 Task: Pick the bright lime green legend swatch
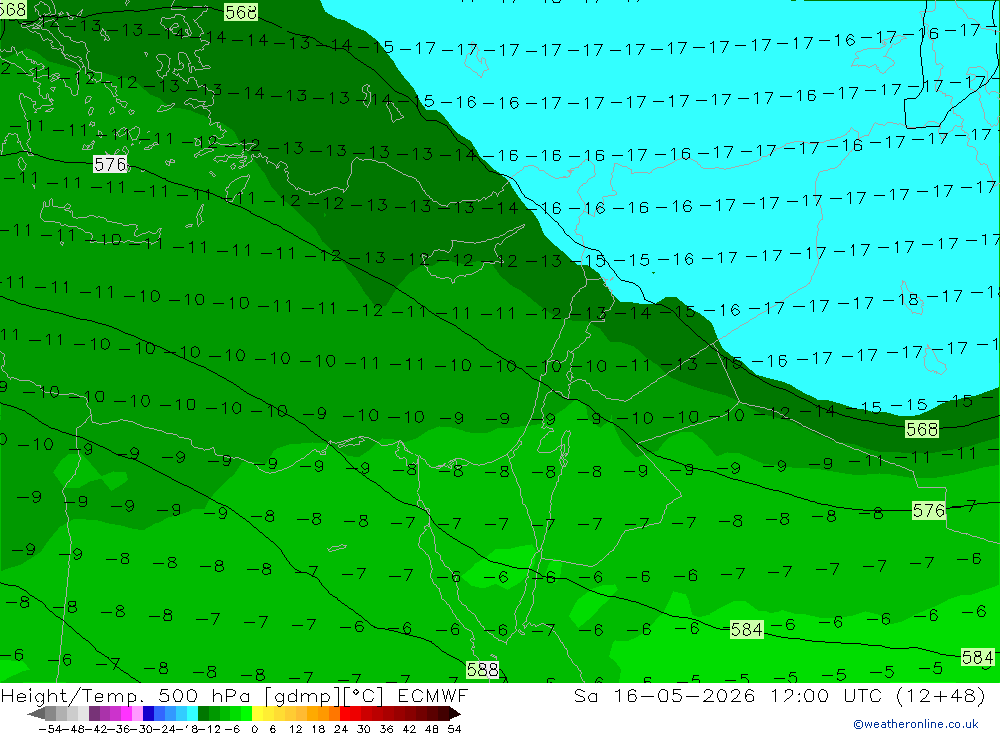(247, 713)
